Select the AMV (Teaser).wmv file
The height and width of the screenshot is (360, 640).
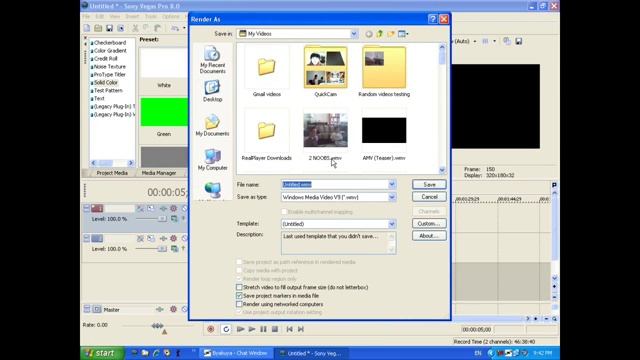(x=384, y=136)
